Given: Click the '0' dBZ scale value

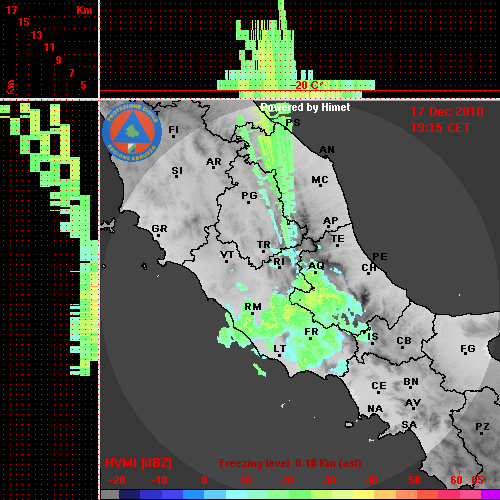Looking at the screenshot, I should tap(204, 480).
